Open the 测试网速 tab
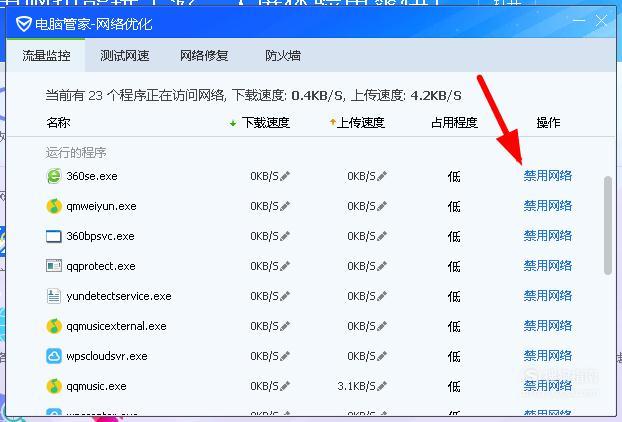The height and width of the screenshot is (422, 622). (x=125, y=56)
